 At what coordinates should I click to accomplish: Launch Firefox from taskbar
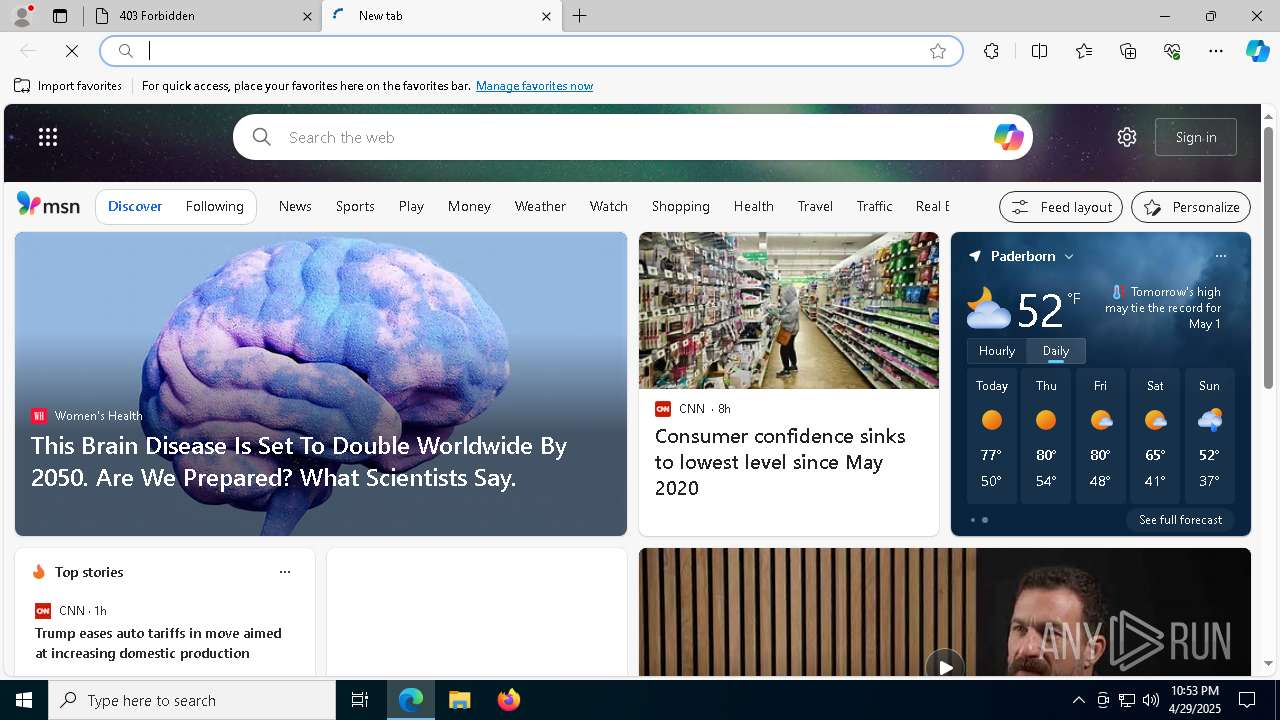(509, 700)
